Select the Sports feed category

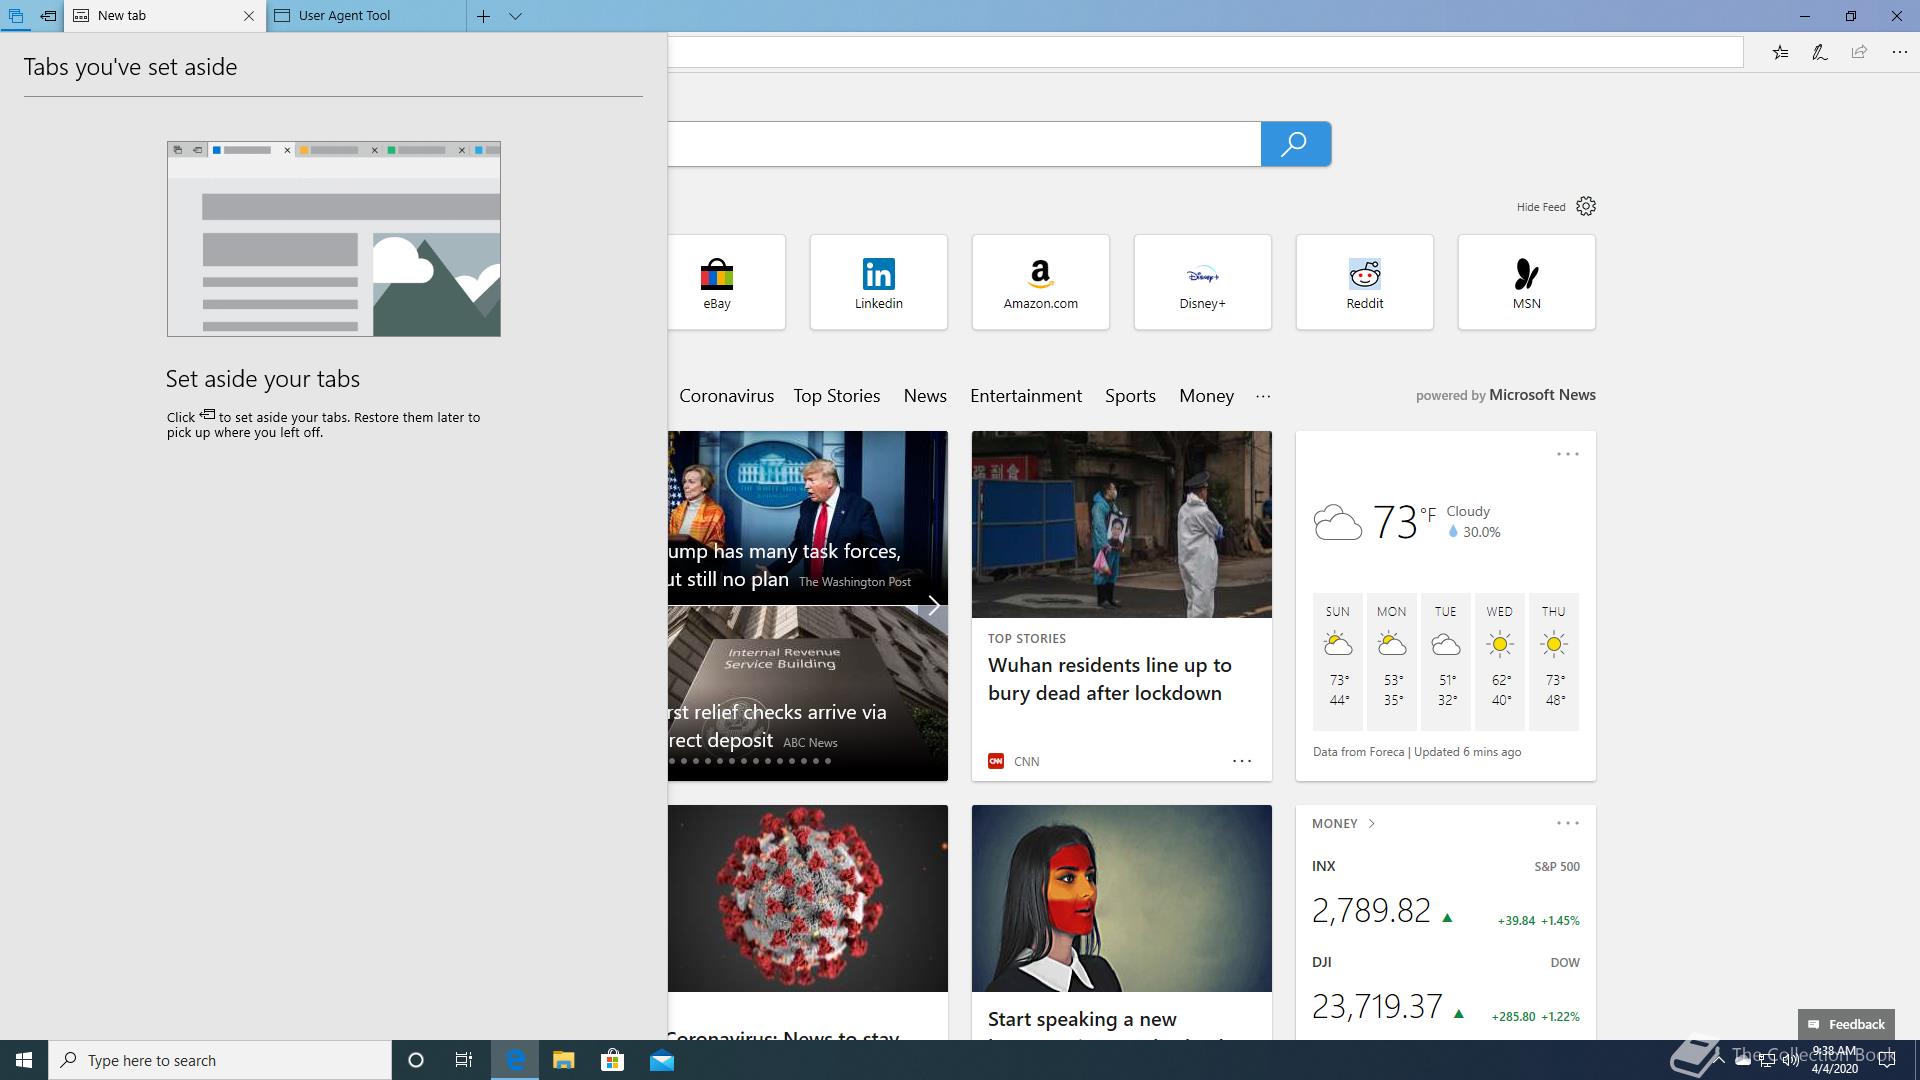(x=1130, y=396)
